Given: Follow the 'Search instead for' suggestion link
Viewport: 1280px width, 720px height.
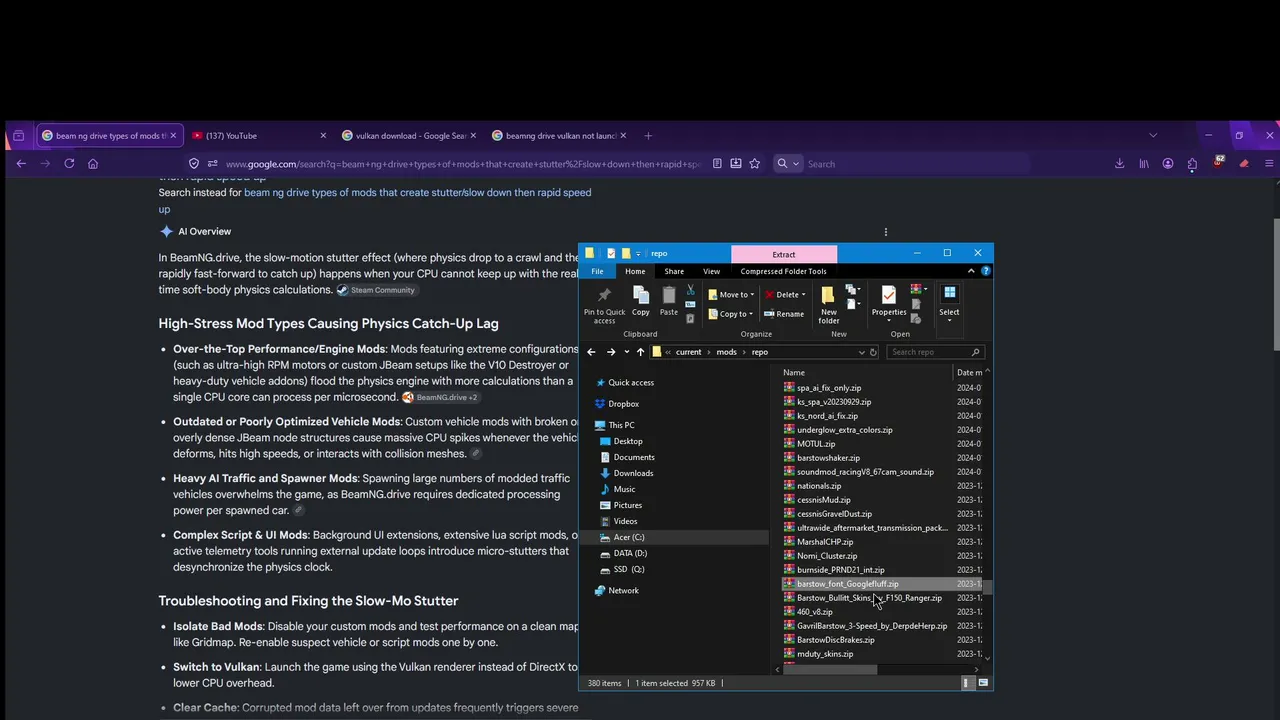Looking at the screenshot, I should [x=374, y=201].
